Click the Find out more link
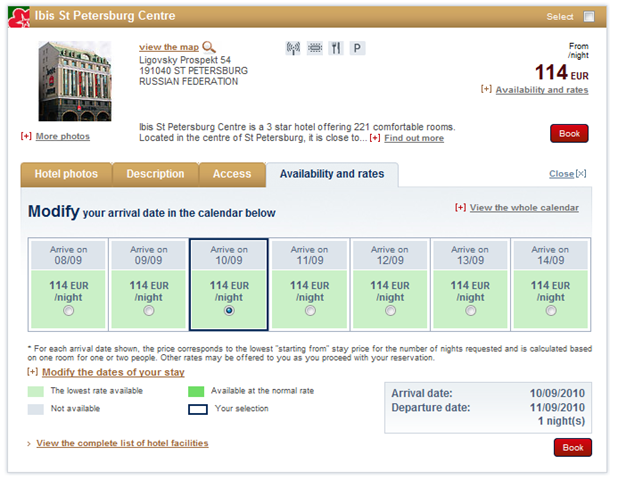618x480 pixels. coord(414,138)
